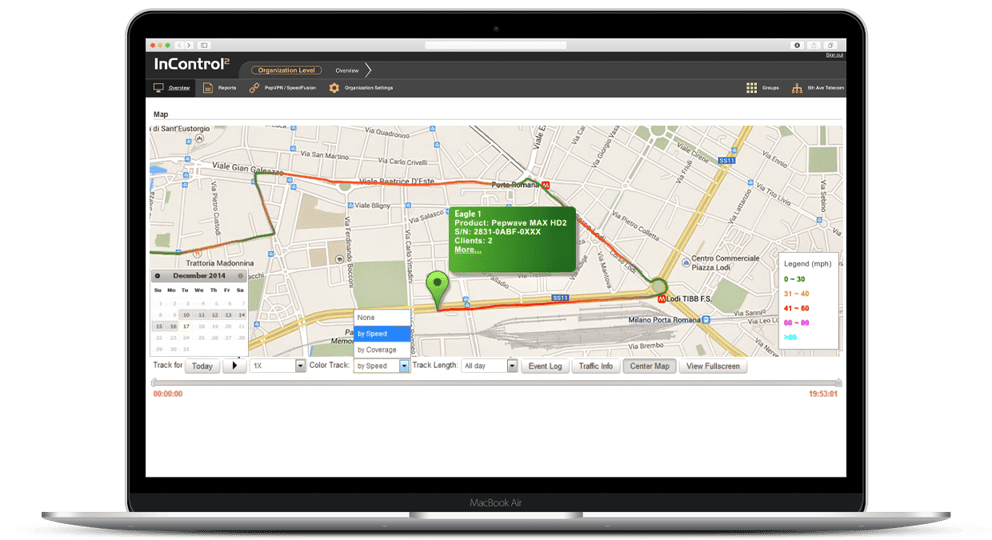Screen dimensions: 992x540
Task: Click the 00:00:00 start time label
Action: (168, 394)
